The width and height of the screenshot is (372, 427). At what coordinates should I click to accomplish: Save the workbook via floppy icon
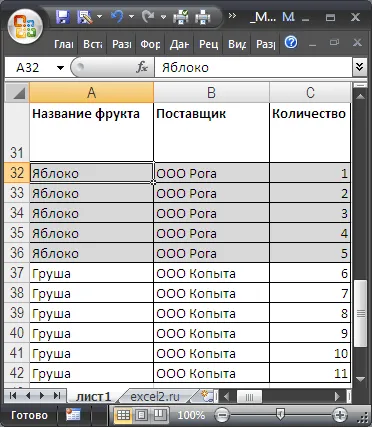pyautogui.click(x=63, y=16)
